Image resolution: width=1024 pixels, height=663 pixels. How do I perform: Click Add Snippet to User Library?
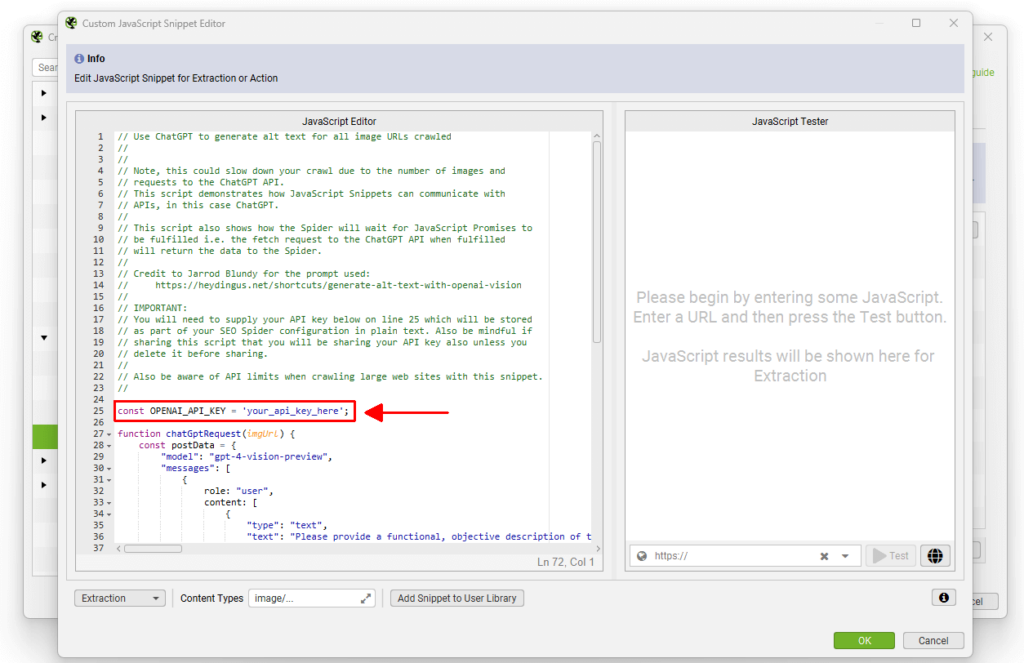point(457,598)
